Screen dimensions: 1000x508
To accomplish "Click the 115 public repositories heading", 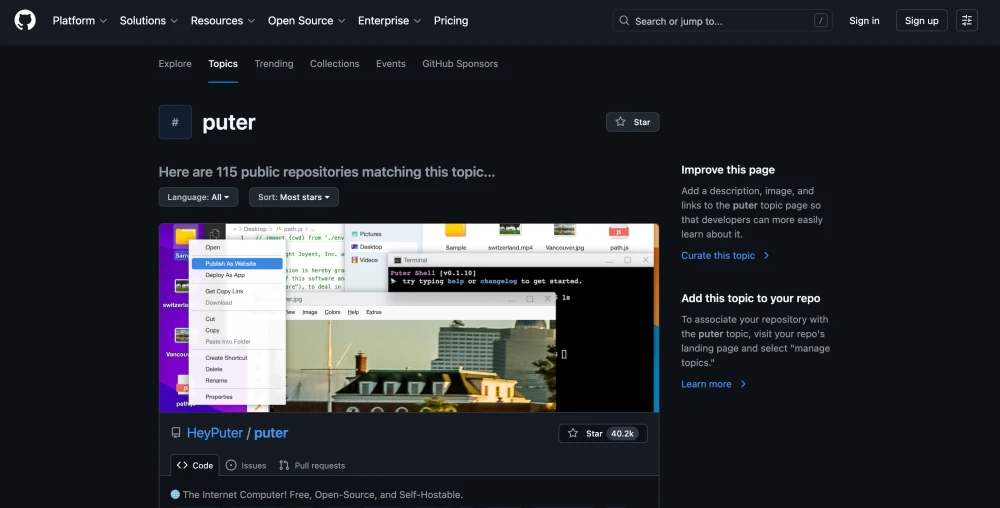I will coord(327,171).
